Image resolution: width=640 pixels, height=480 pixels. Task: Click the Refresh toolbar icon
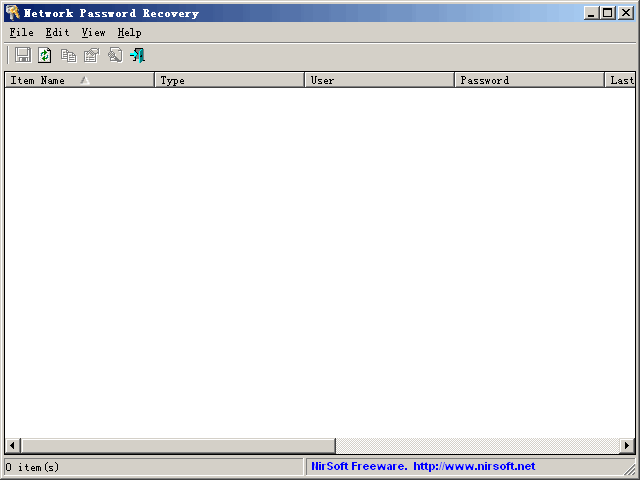point(45,55)
